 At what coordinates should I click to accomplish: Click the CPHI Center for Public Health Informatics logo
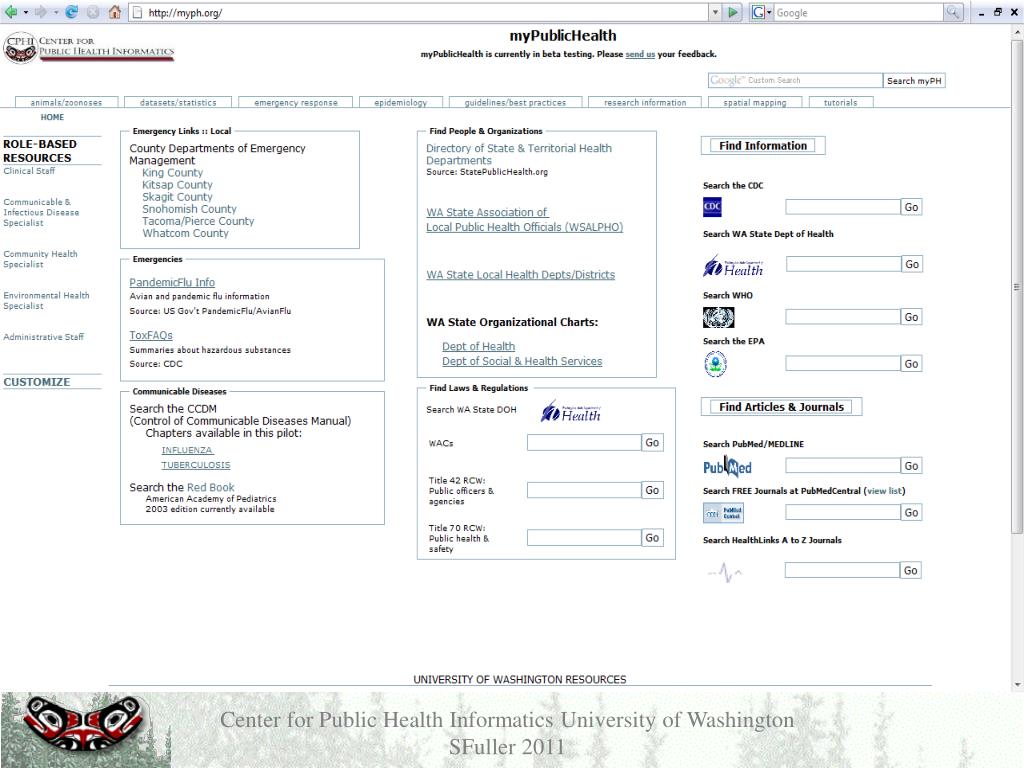89,48
